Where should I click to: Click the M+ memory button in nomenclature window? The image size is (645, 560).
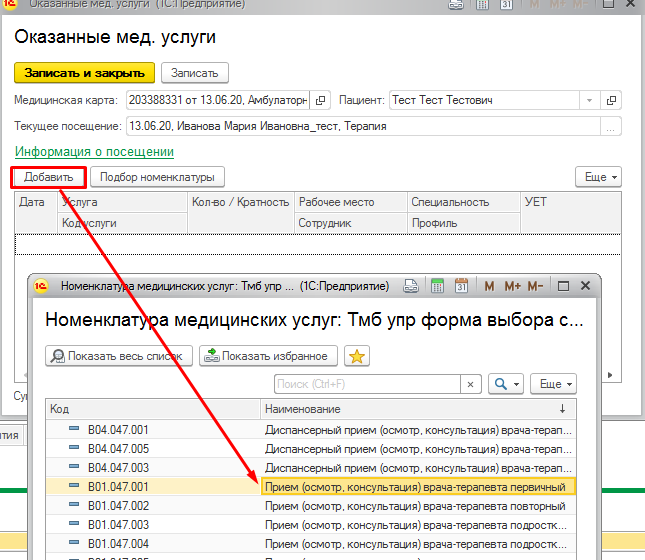513,286
